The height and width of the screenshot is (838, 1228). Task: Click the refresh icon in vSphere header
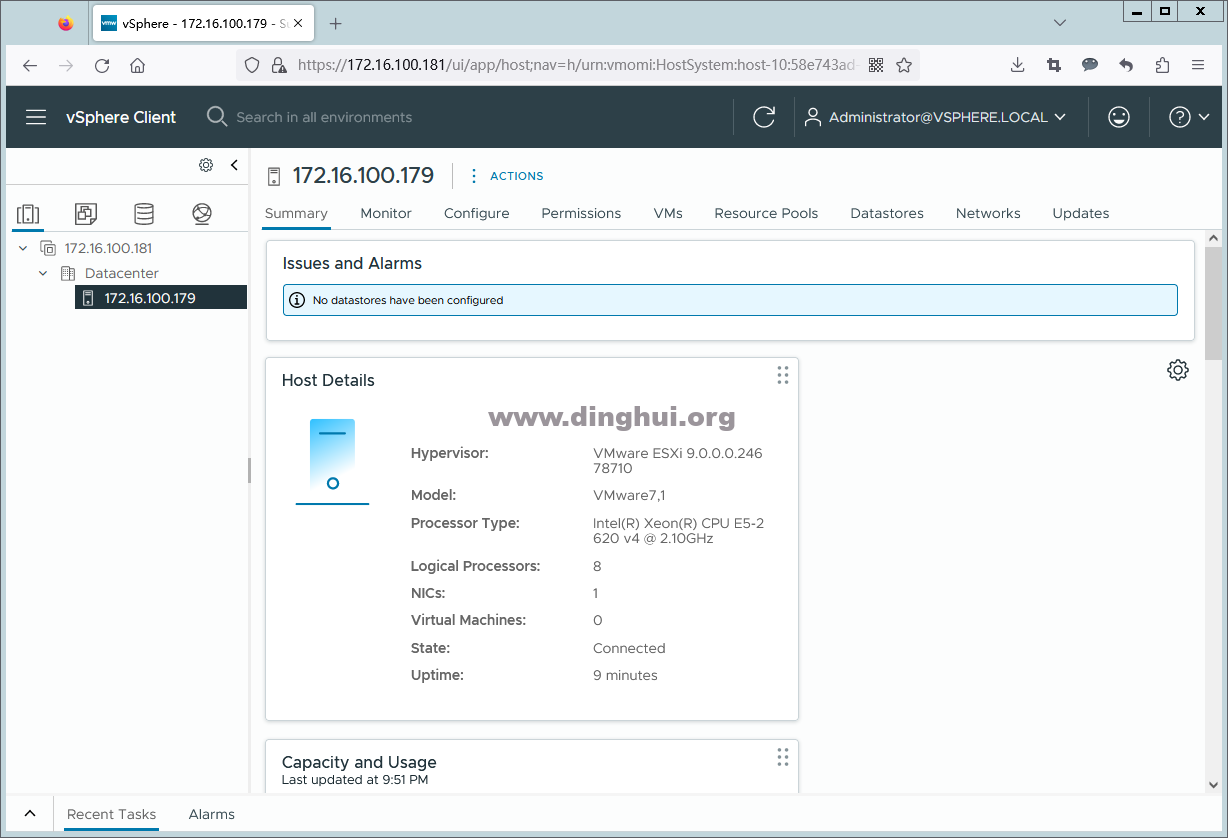[764, 117]
